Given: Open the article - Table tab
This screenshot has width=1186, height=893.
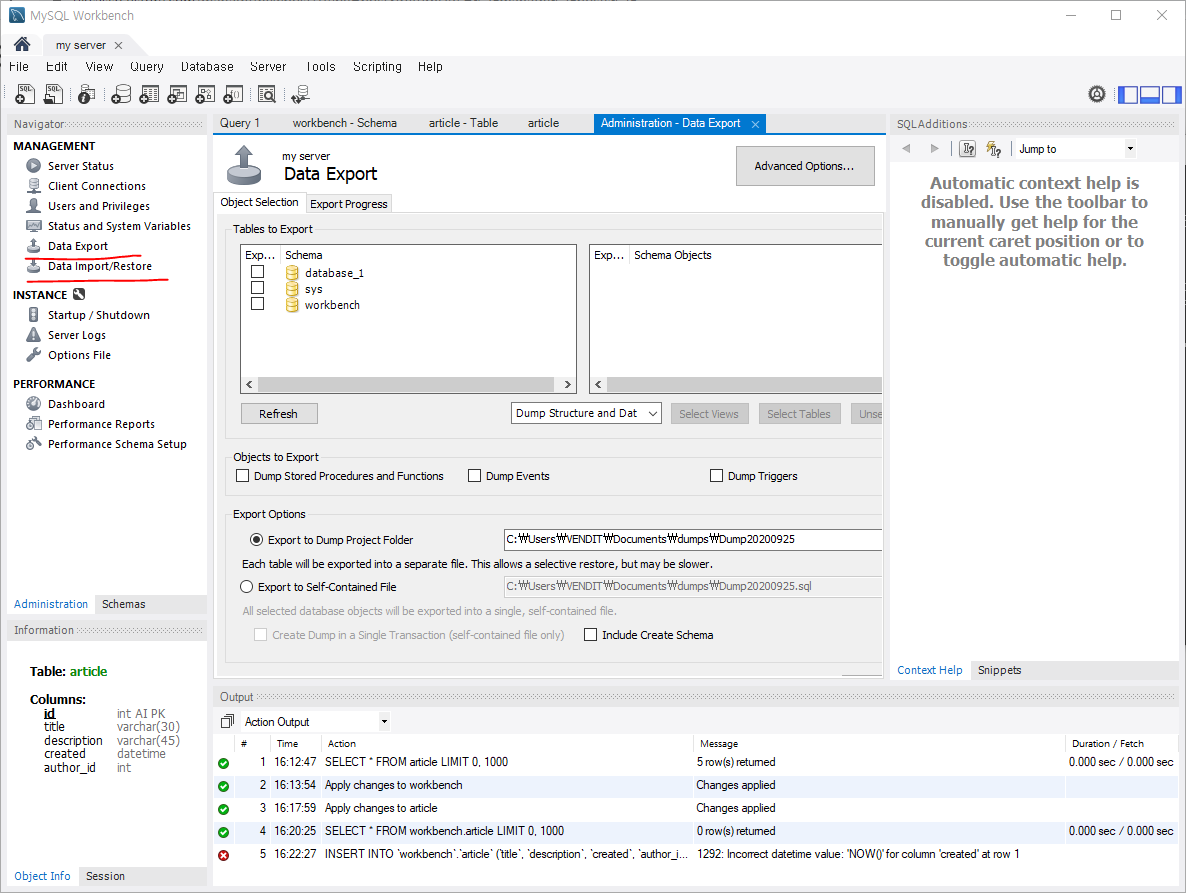Looking at the screenshot, I should pos(463,123).
